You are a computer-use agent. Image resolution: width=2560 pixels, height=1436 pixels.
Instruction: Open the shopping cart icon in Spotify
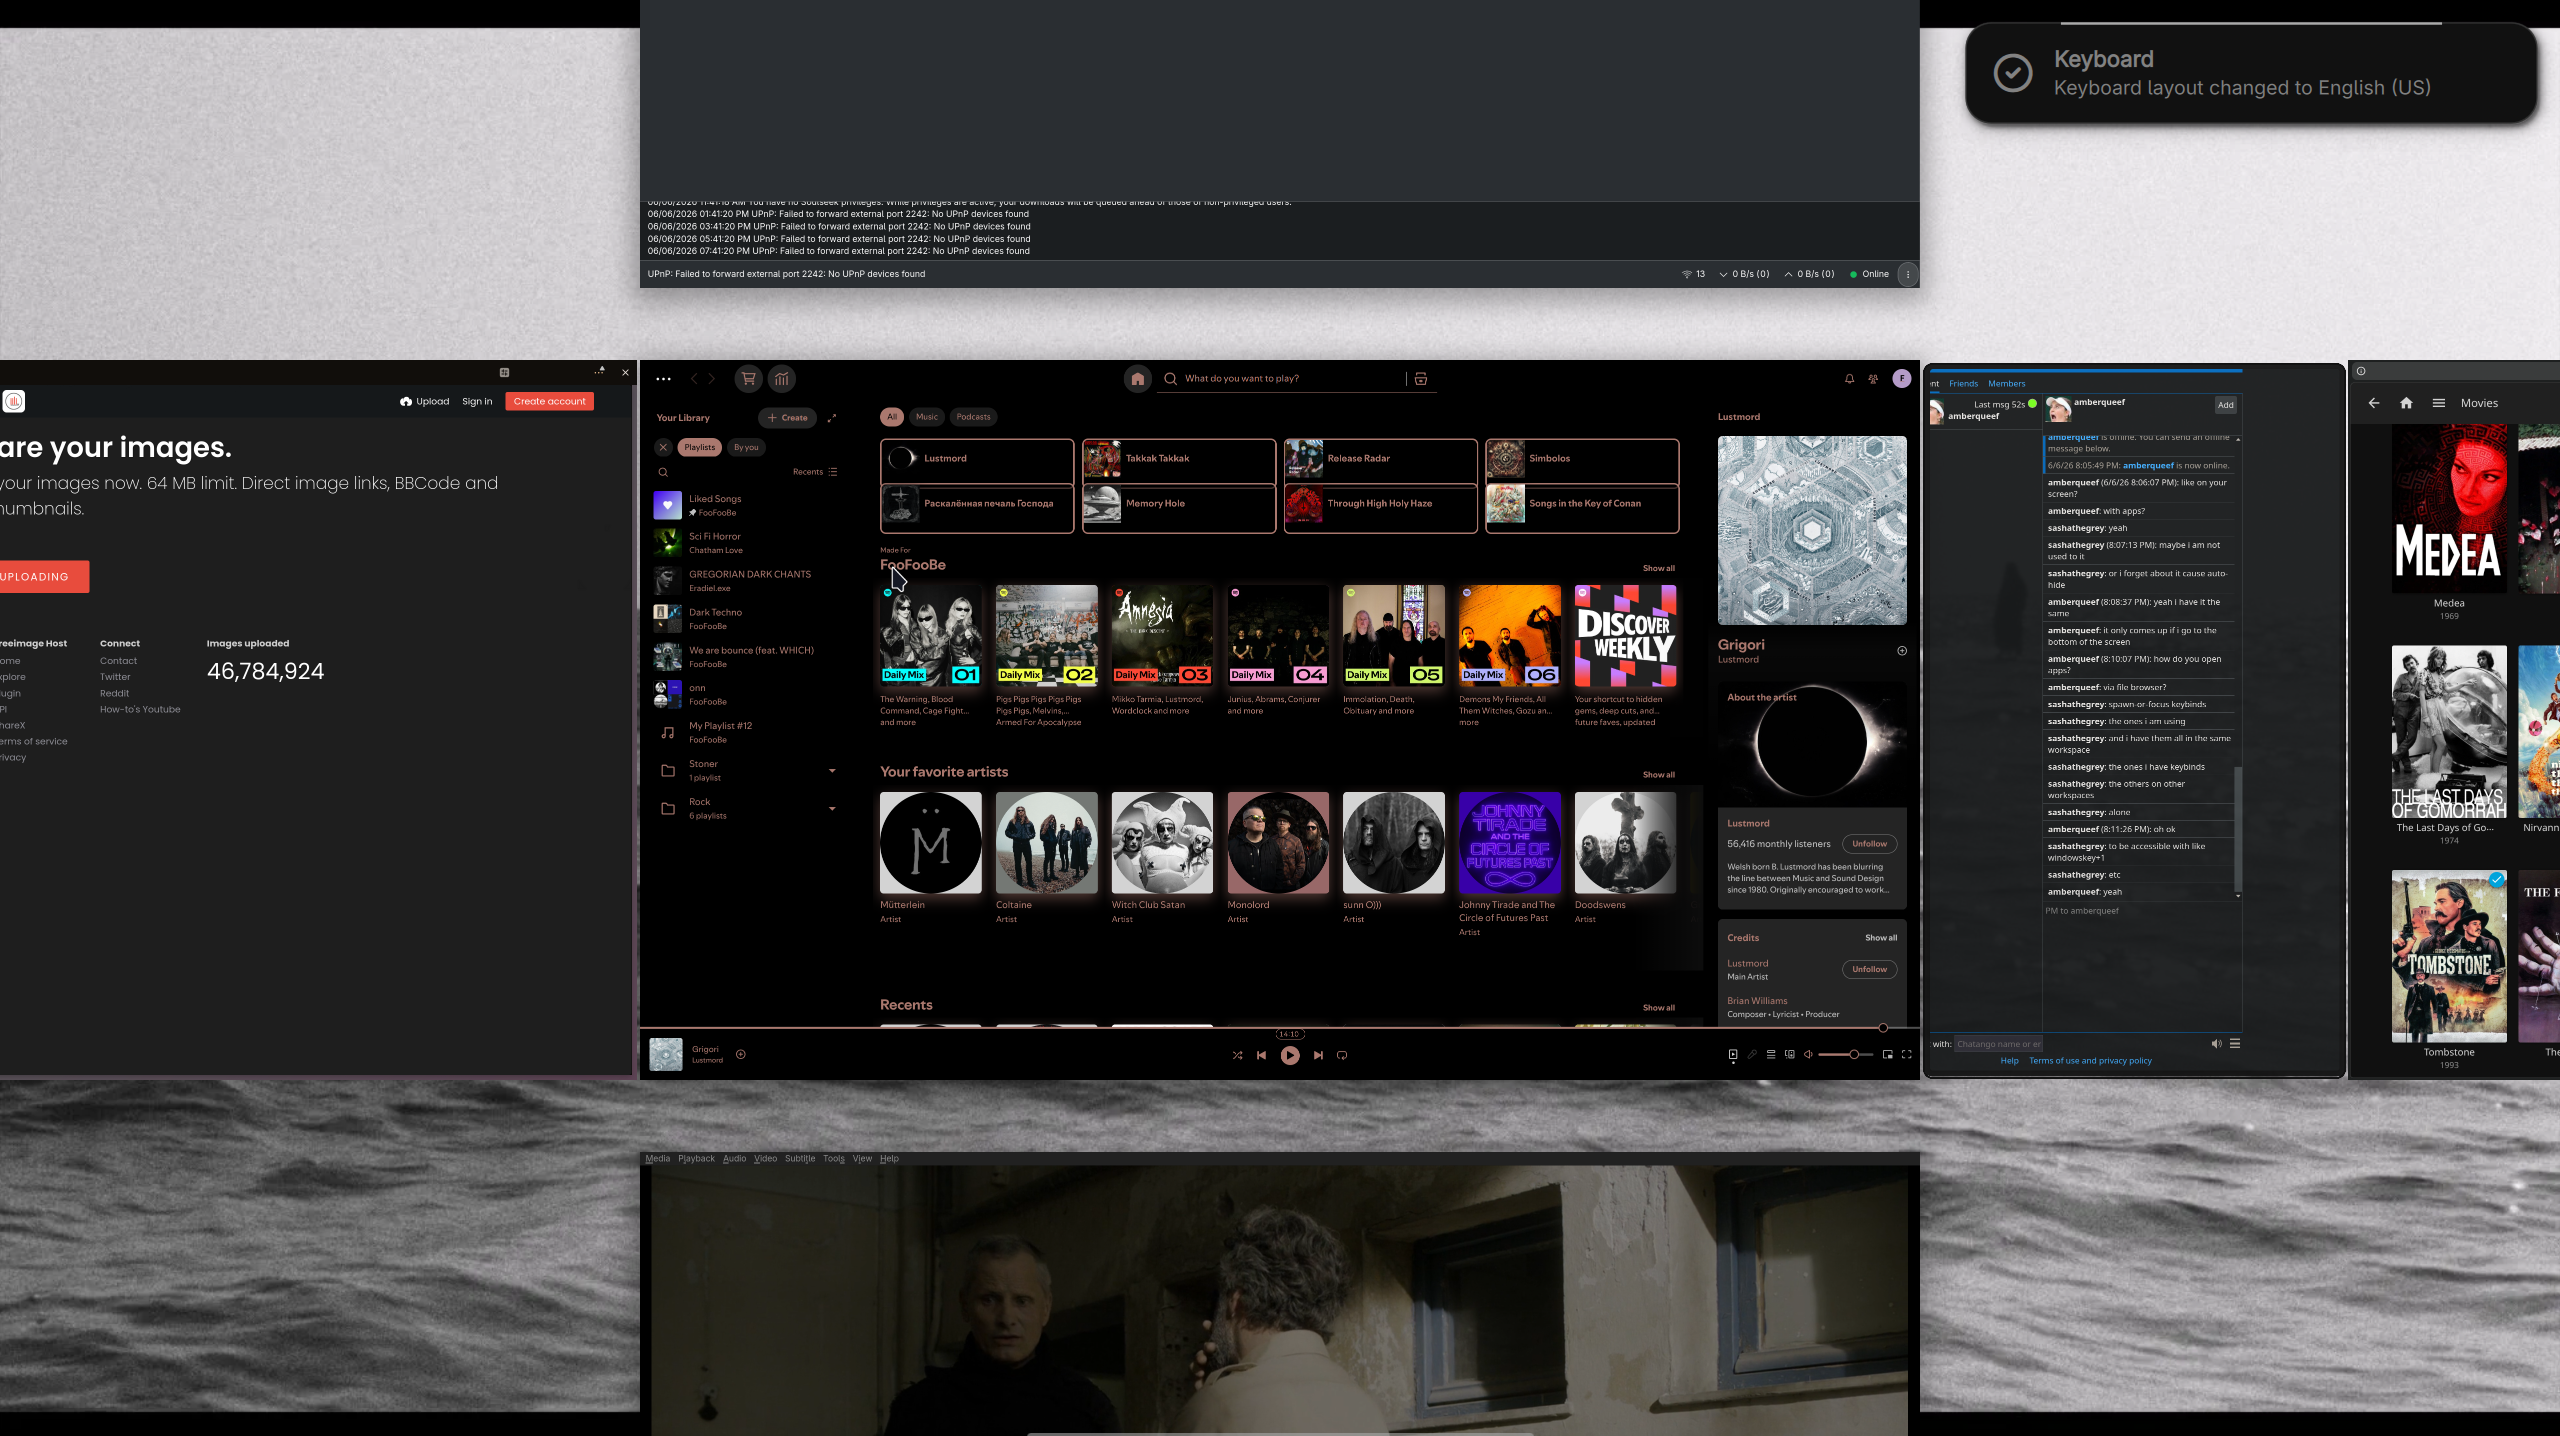[x=748, y=379]
